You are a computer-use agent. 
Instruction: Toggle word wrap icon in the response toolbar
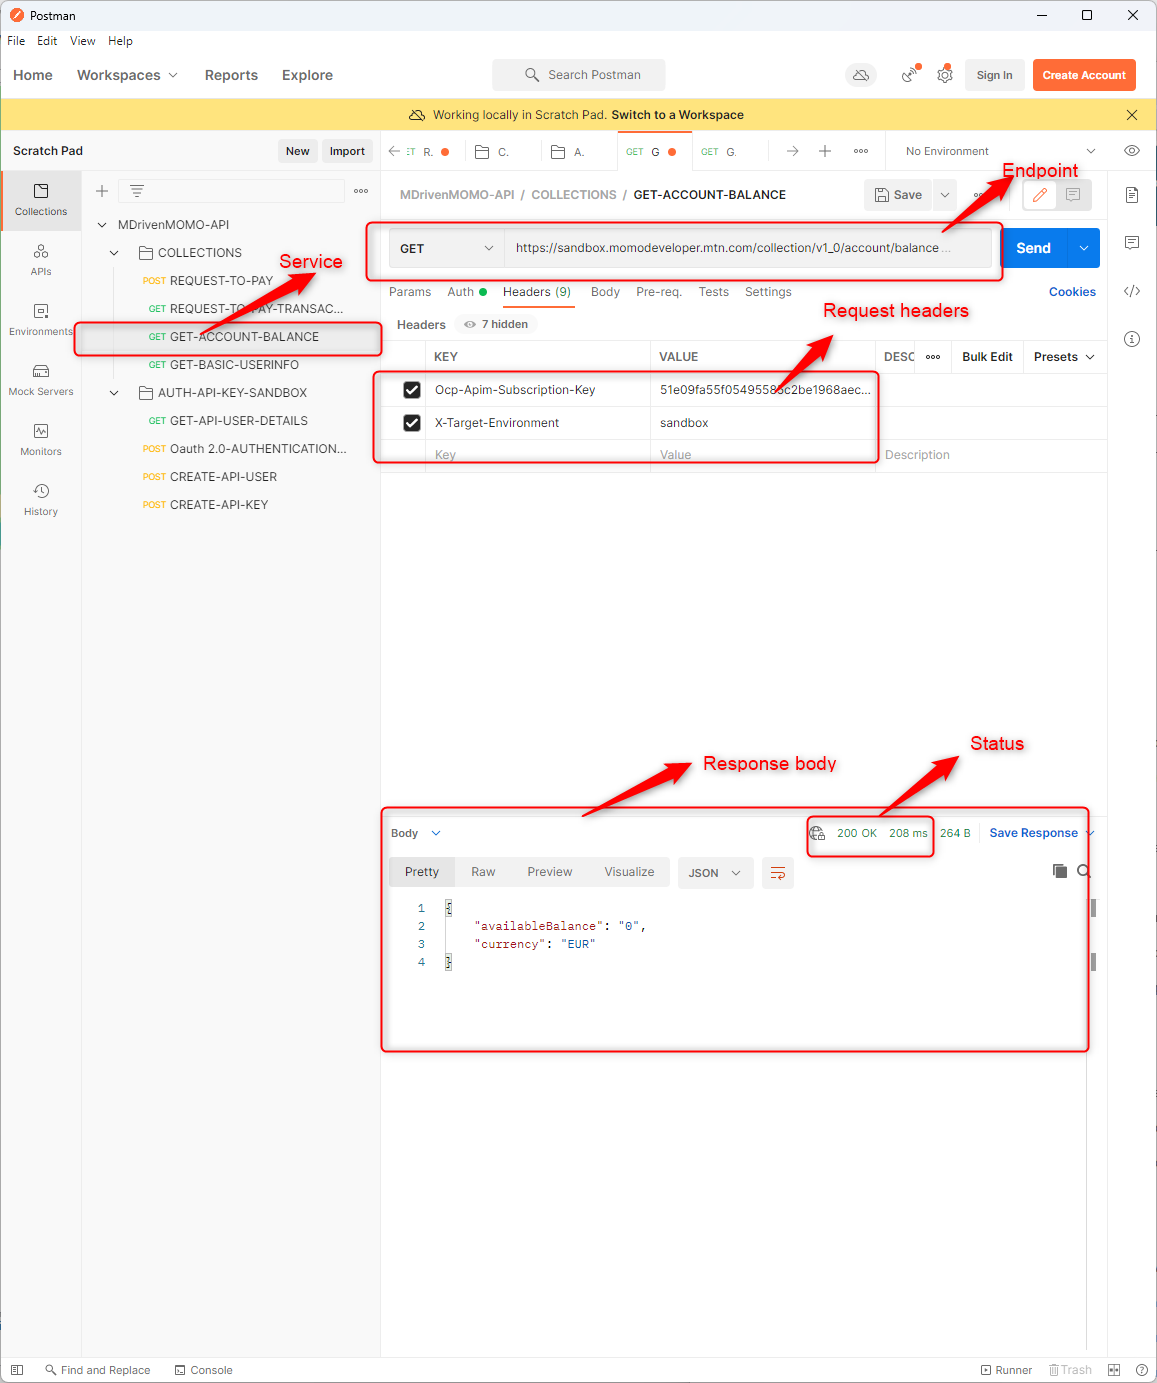[x=777, y=873]
